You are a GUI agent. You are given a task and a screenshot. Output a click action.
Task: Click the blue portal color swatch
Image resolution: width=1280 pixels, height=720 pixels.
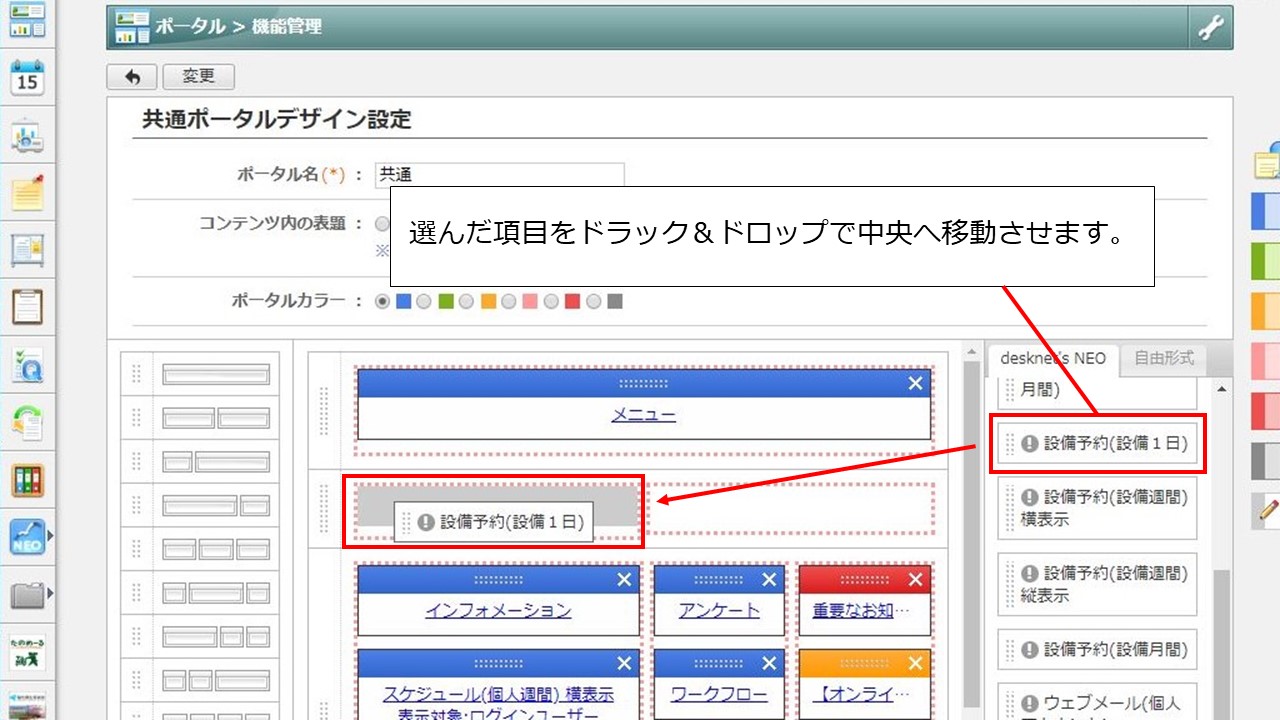[403, 301]
